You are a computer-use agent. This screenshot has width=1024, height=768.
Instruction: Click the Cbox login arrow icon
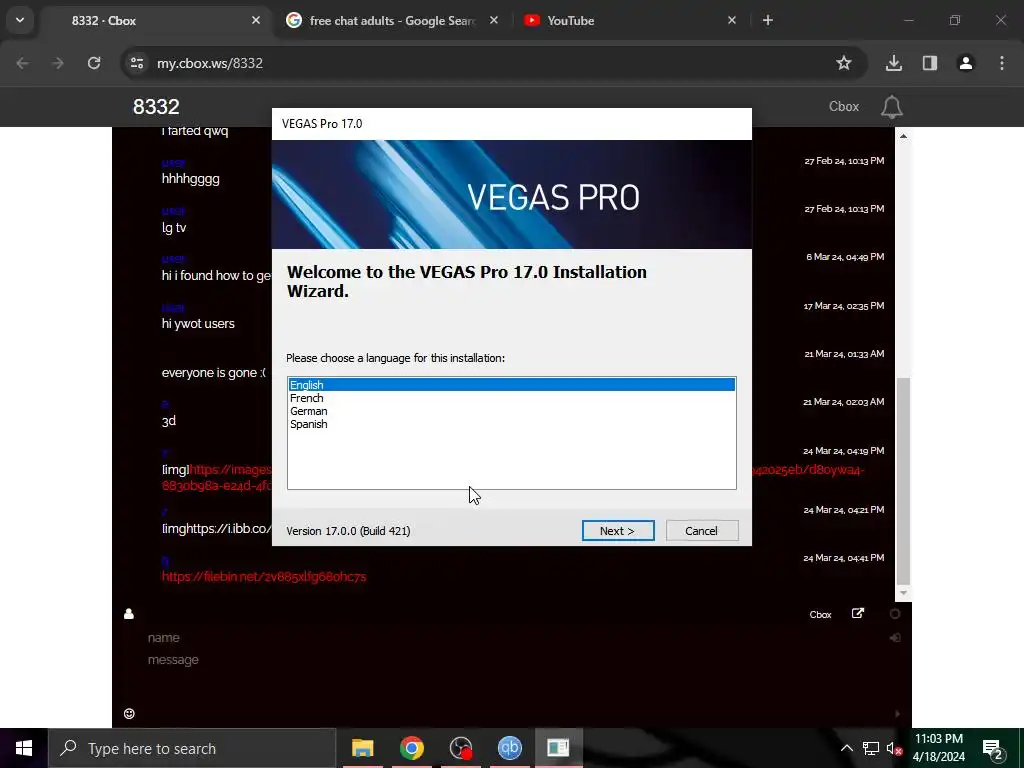pos(895,637)
